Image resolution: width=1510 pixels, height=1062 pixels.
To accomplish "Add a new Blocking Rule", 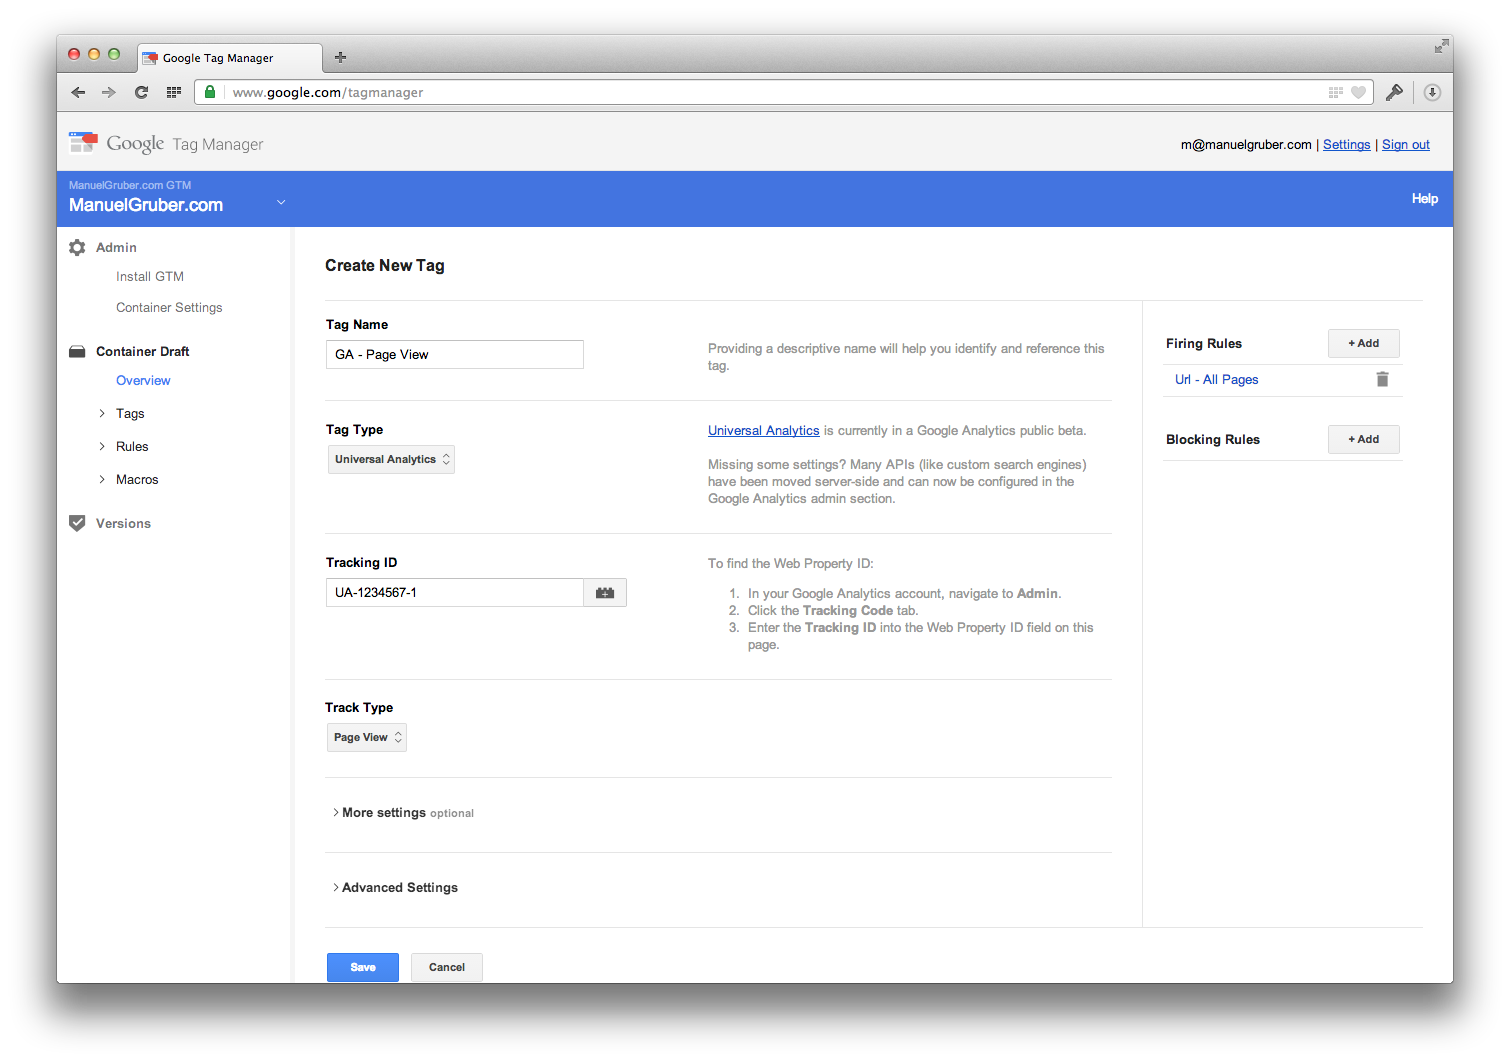I will [x=1364, y=439].
